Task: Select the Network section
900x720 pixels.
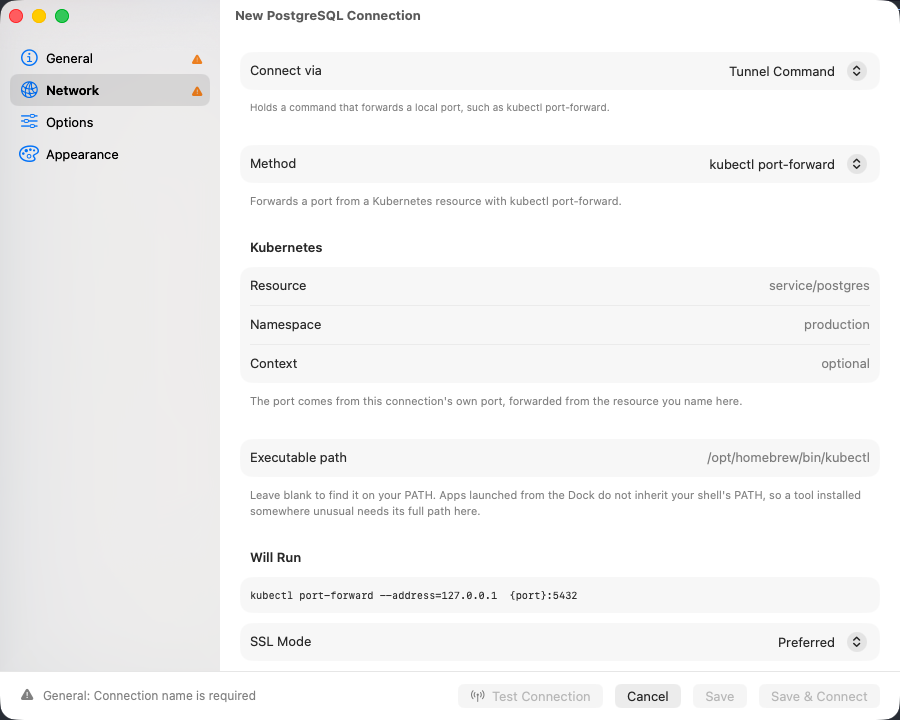Action: [x=110, y=90]
